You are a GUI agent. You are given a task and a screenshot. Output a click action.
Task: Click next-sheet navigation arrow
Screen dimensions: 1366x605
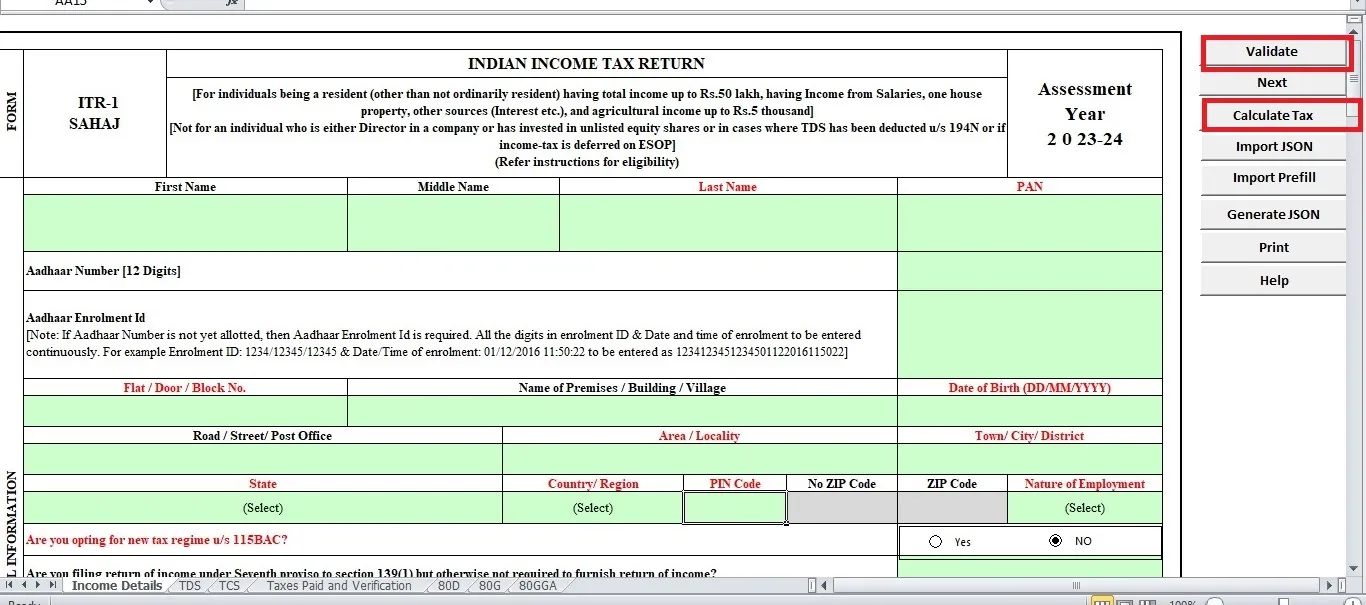pyautogui.click(x=39, y=586)
